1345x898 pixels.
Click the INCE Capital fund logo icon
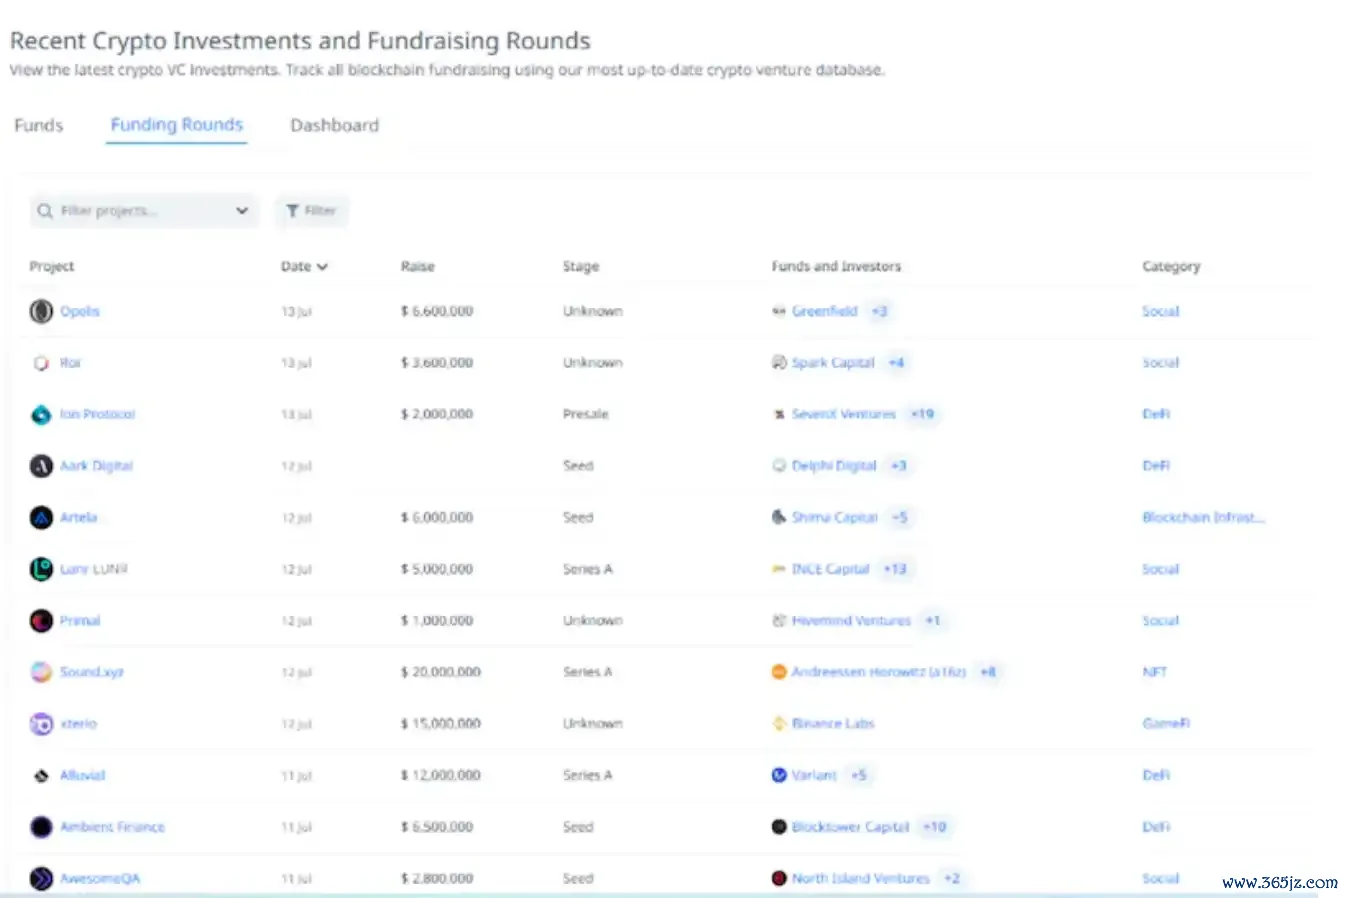(x=779, y=569)
